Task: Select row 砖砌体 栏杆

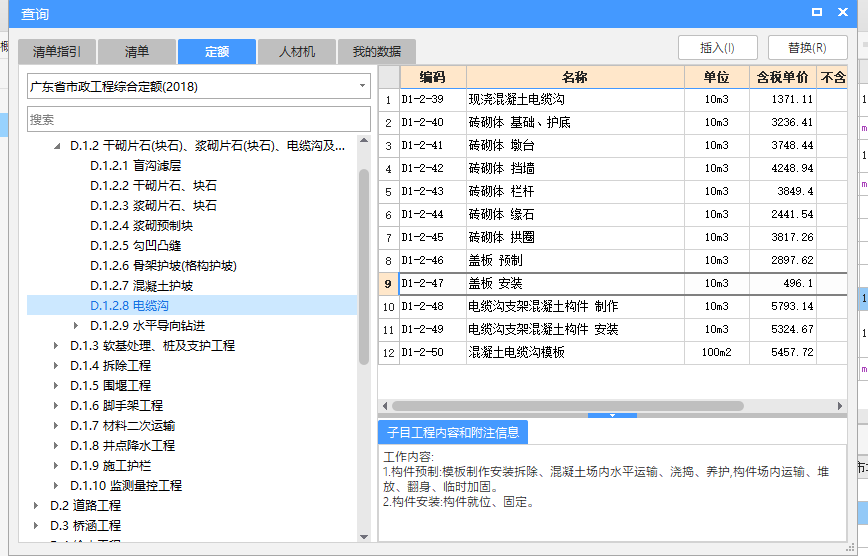Action: tap(613, 192)
